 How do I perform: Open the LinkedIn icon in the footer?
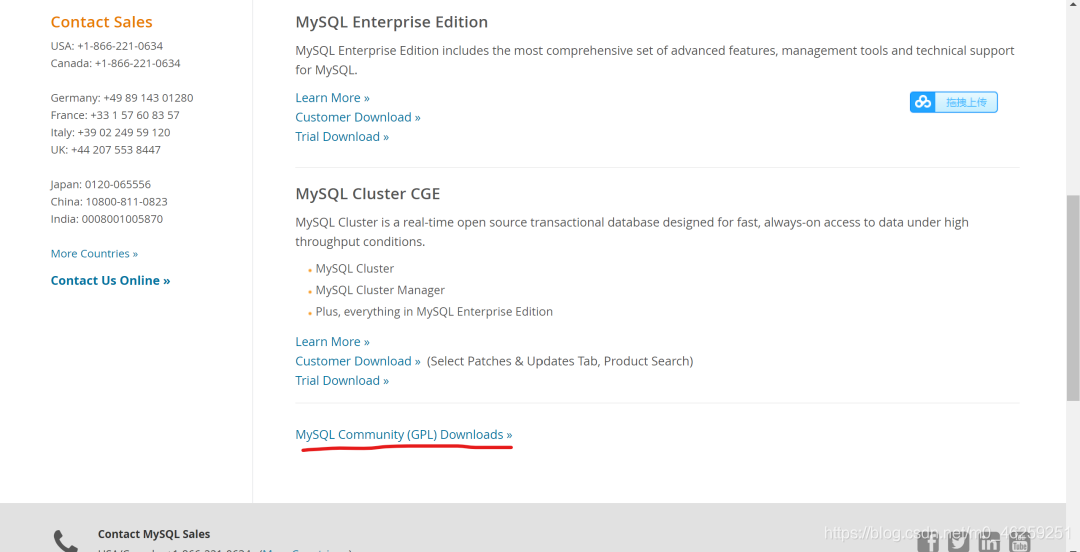(989, 544)
